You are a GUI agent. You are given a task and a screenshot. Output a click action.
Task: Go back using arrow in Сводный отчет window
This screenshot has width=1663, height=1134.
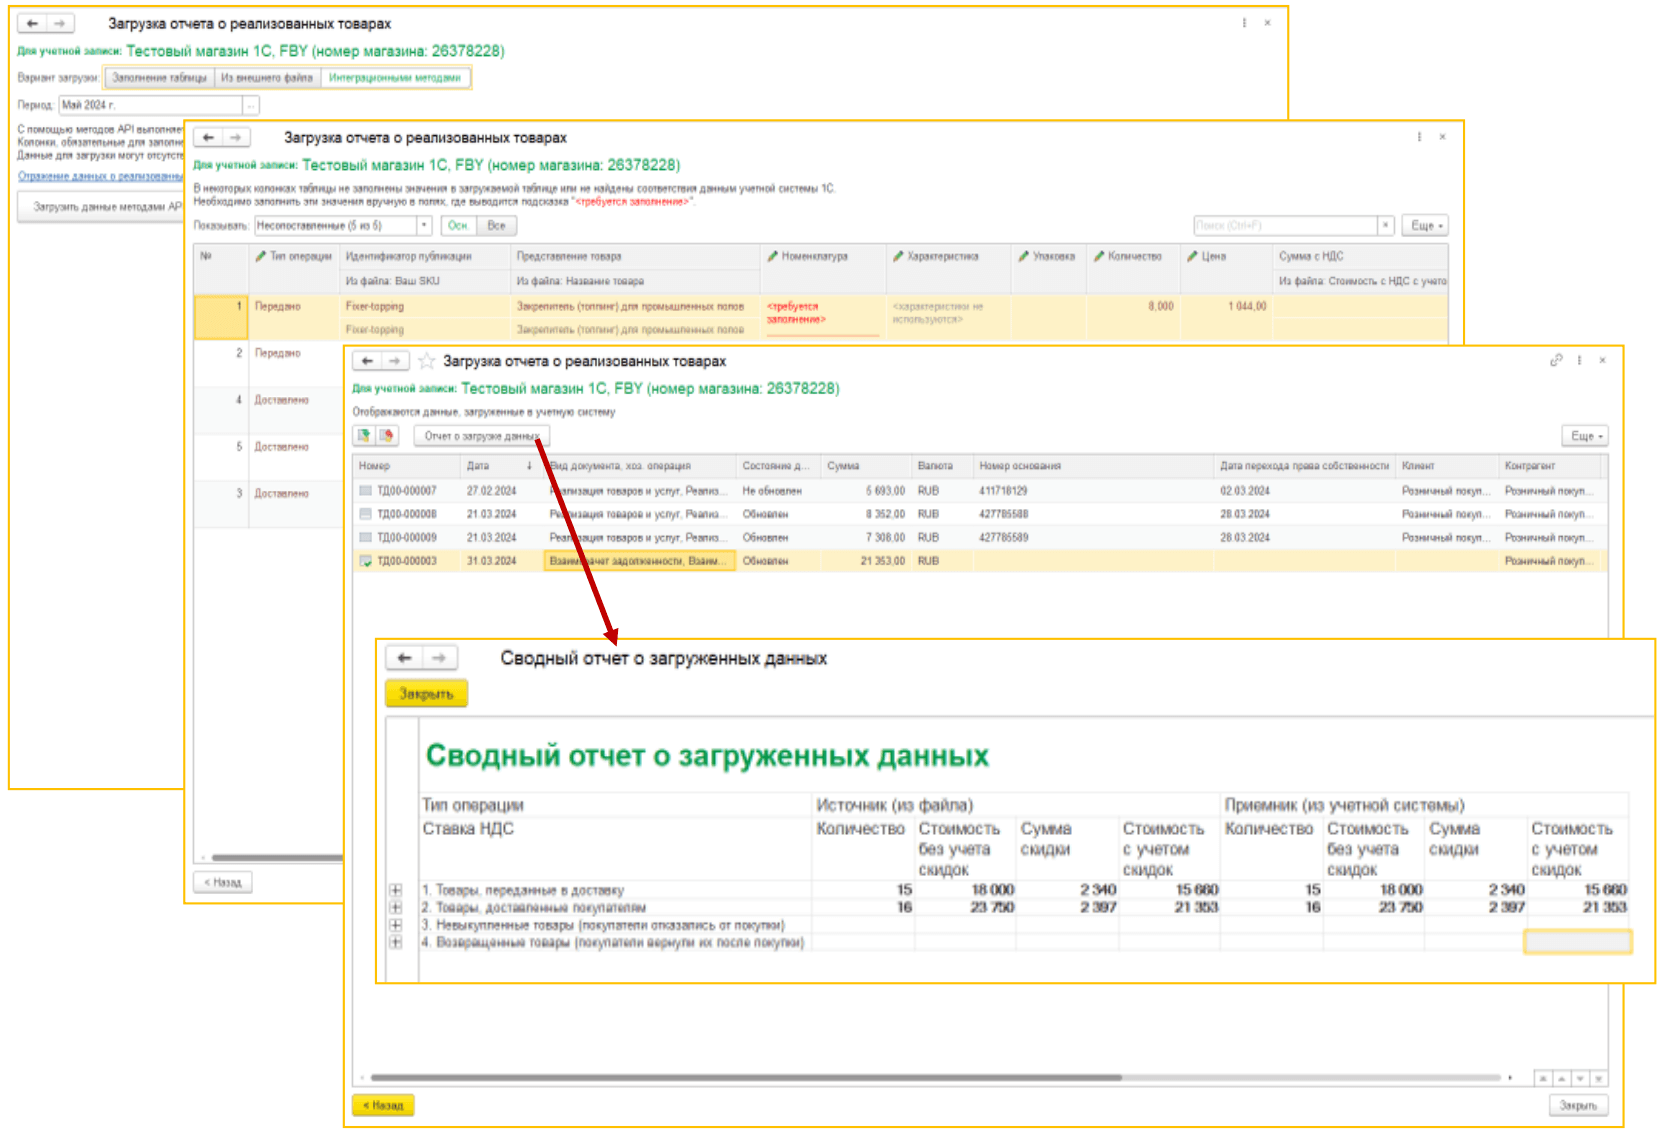[404, 658]
